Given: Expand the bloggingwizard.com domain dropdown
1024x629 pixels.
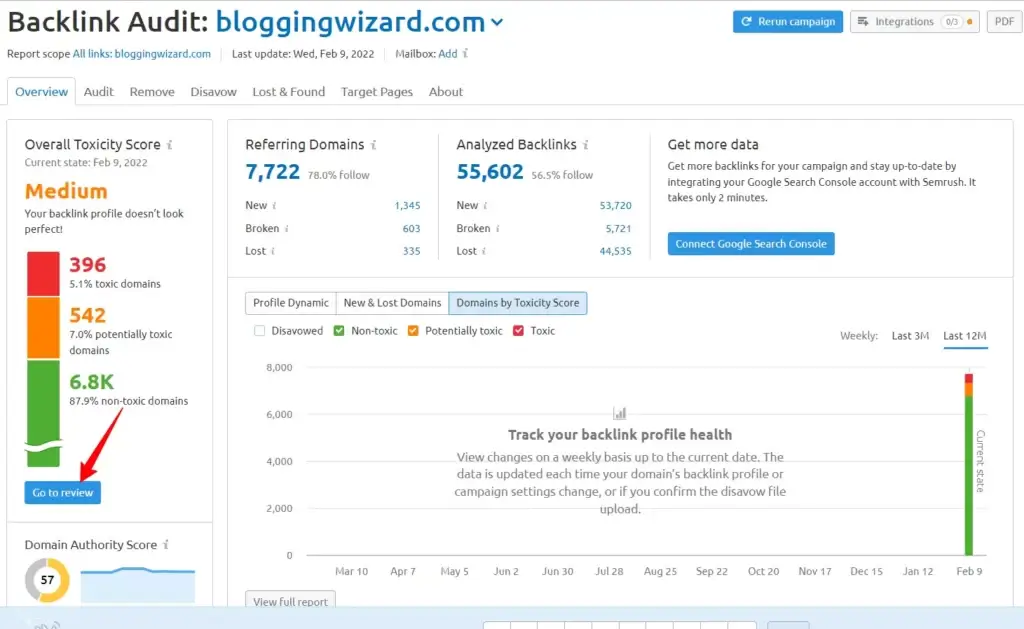Looking at the screenshot, I should pos(498,22).
